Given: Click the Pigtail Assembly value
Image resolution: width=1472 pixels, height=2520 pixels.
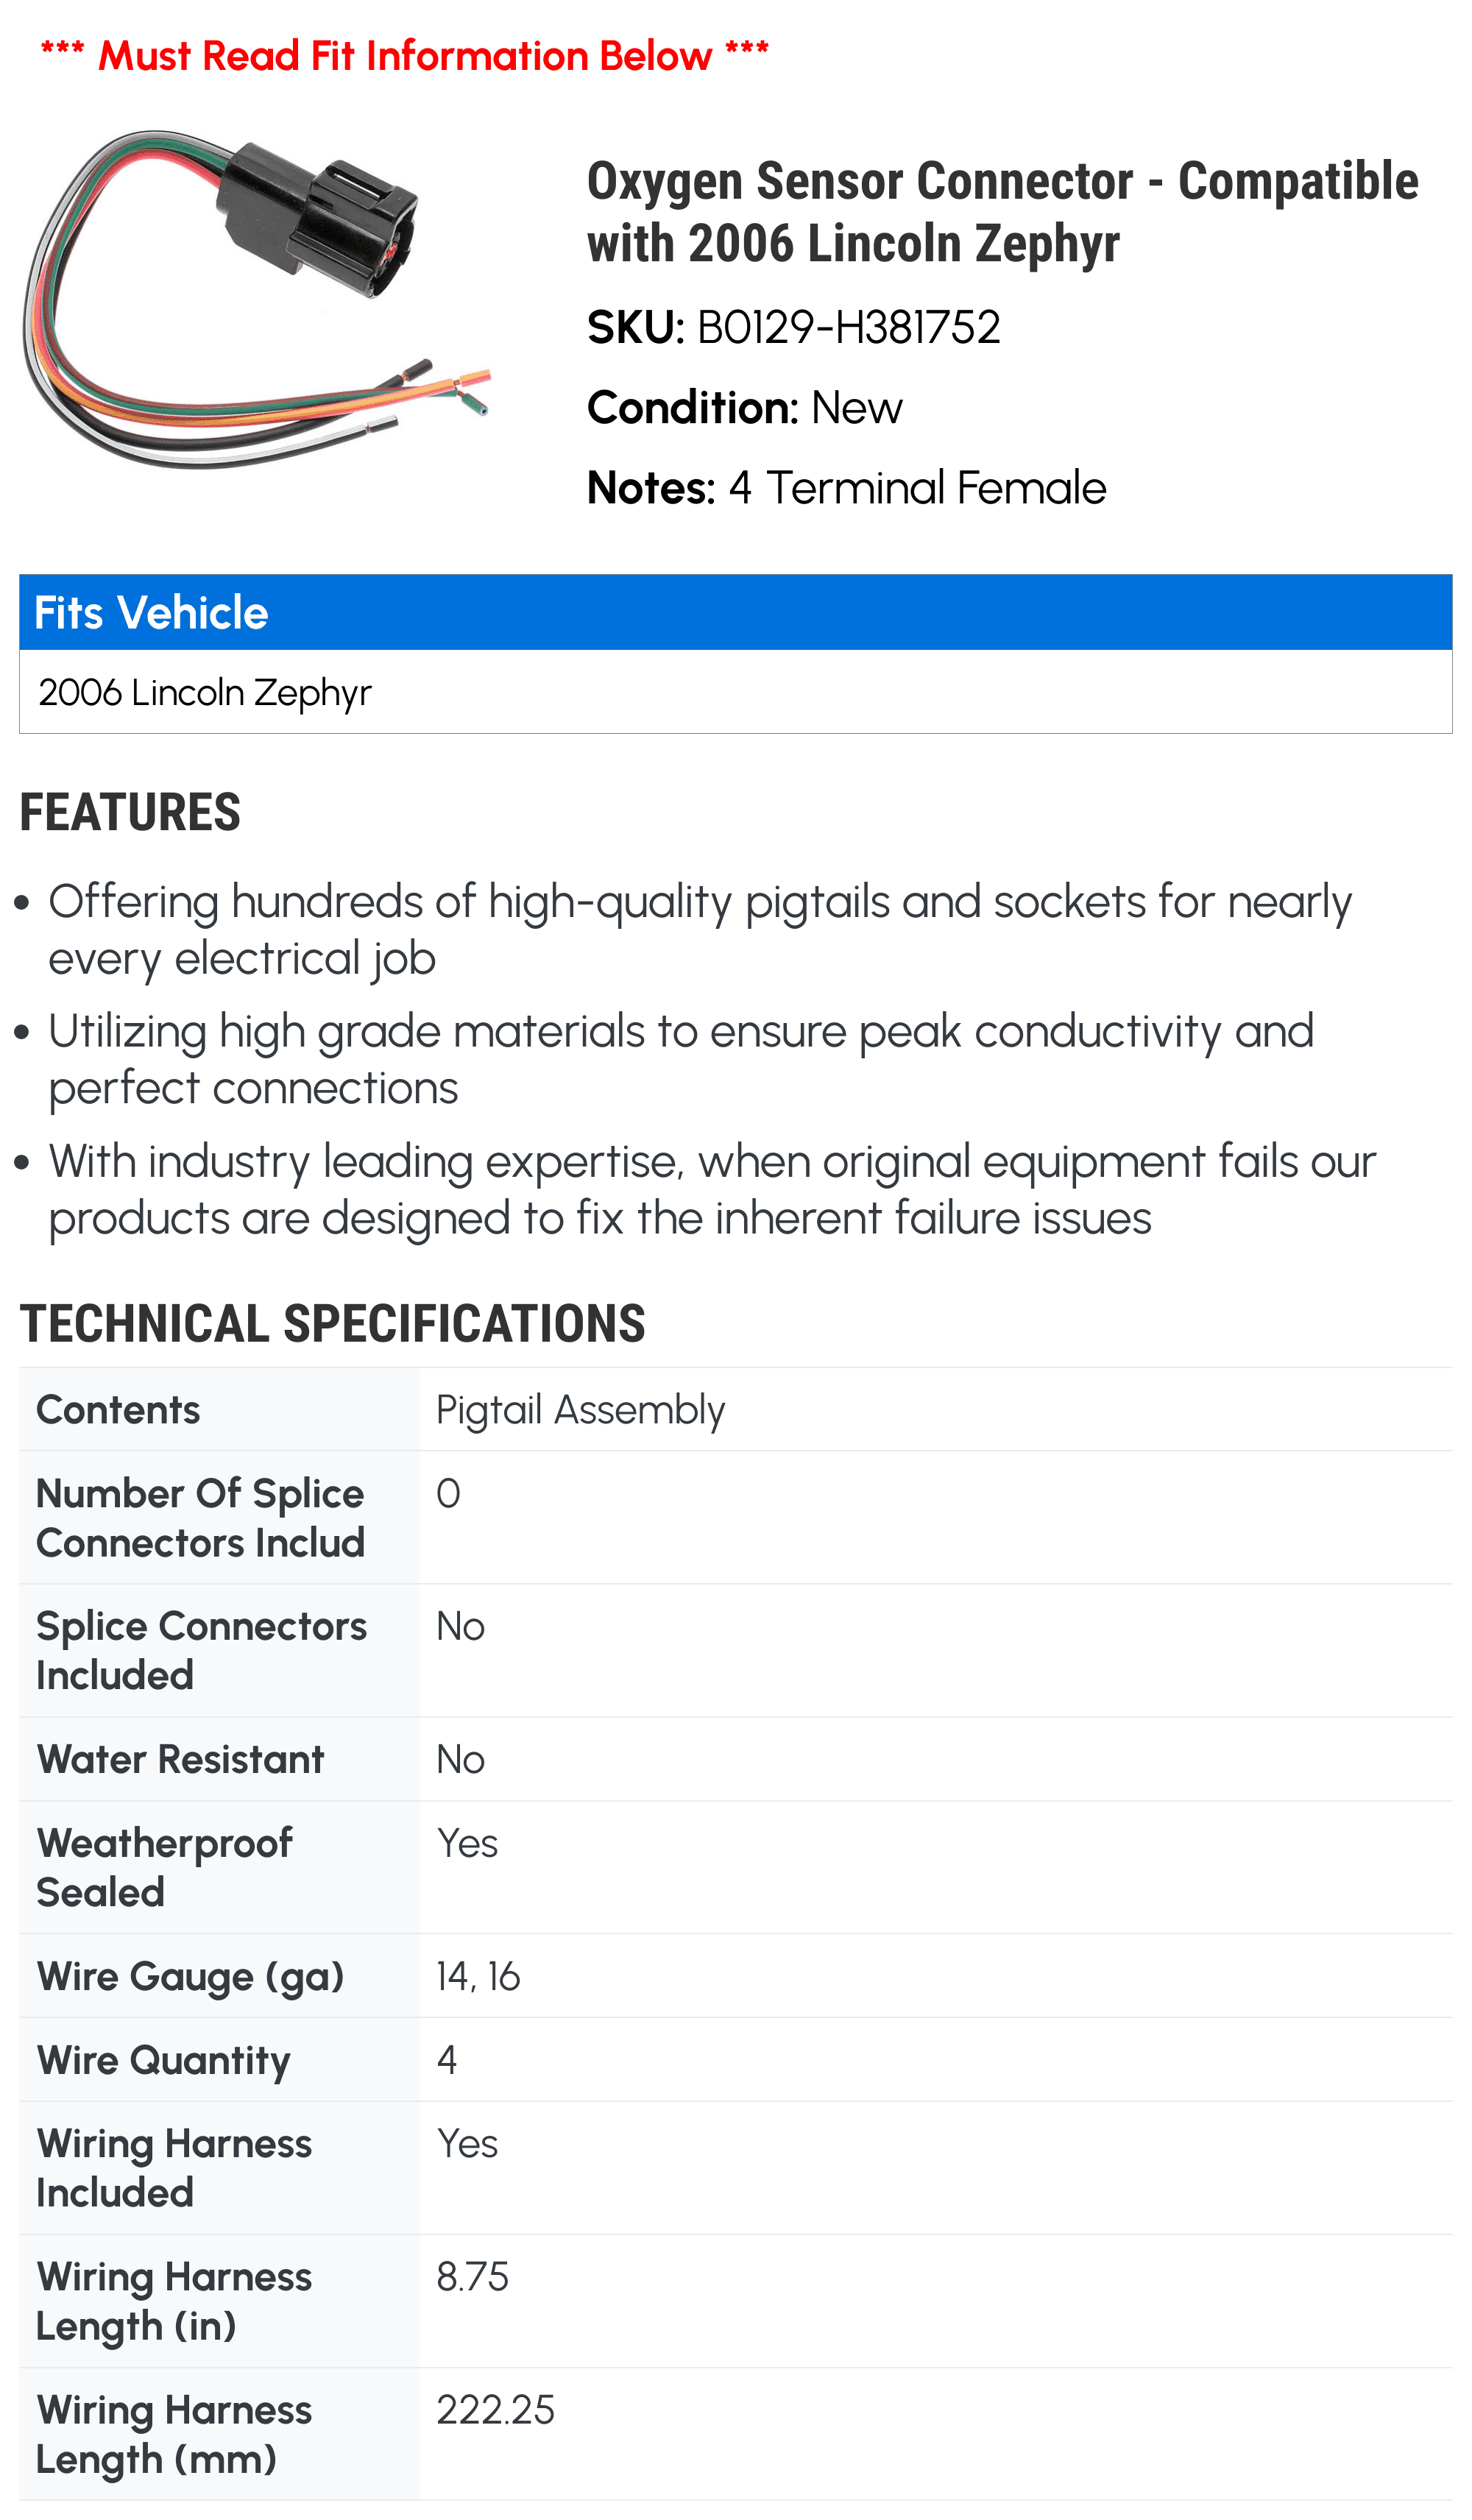Looking at the screenshot, I should tap(580, 1410).
